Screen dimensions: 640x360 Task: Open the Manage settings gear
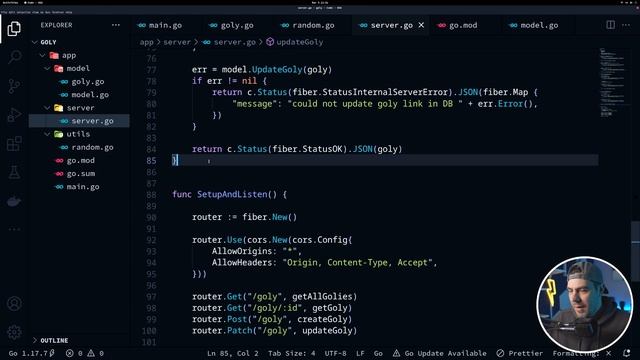tap(14, 332)
